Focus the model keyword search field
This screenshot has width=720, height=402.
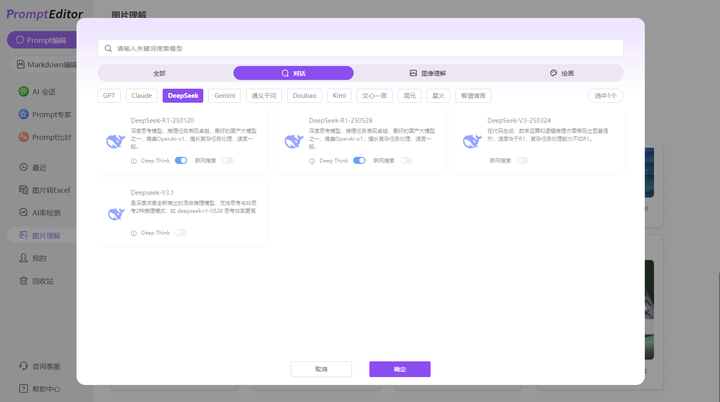coord(360,48)
